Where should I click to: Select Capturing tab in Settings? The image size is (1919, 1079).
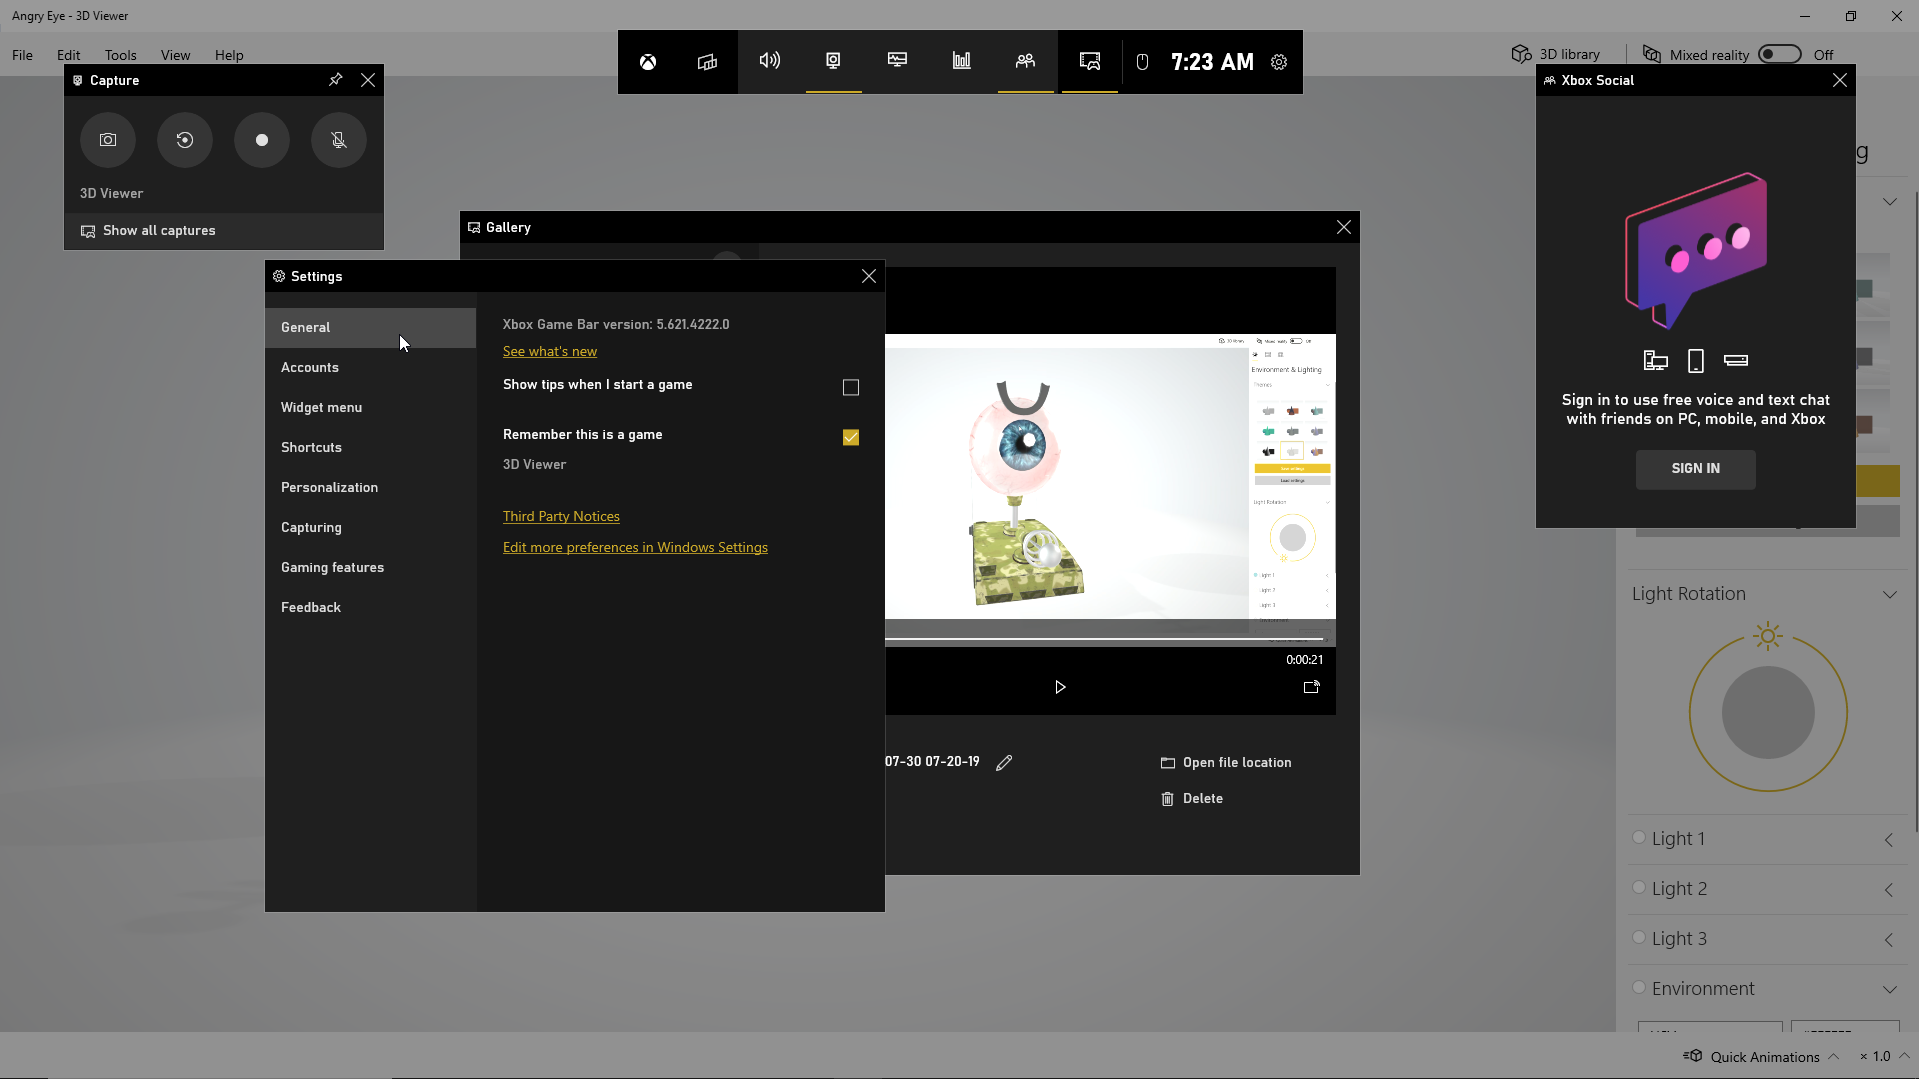[x=370, y=528]
